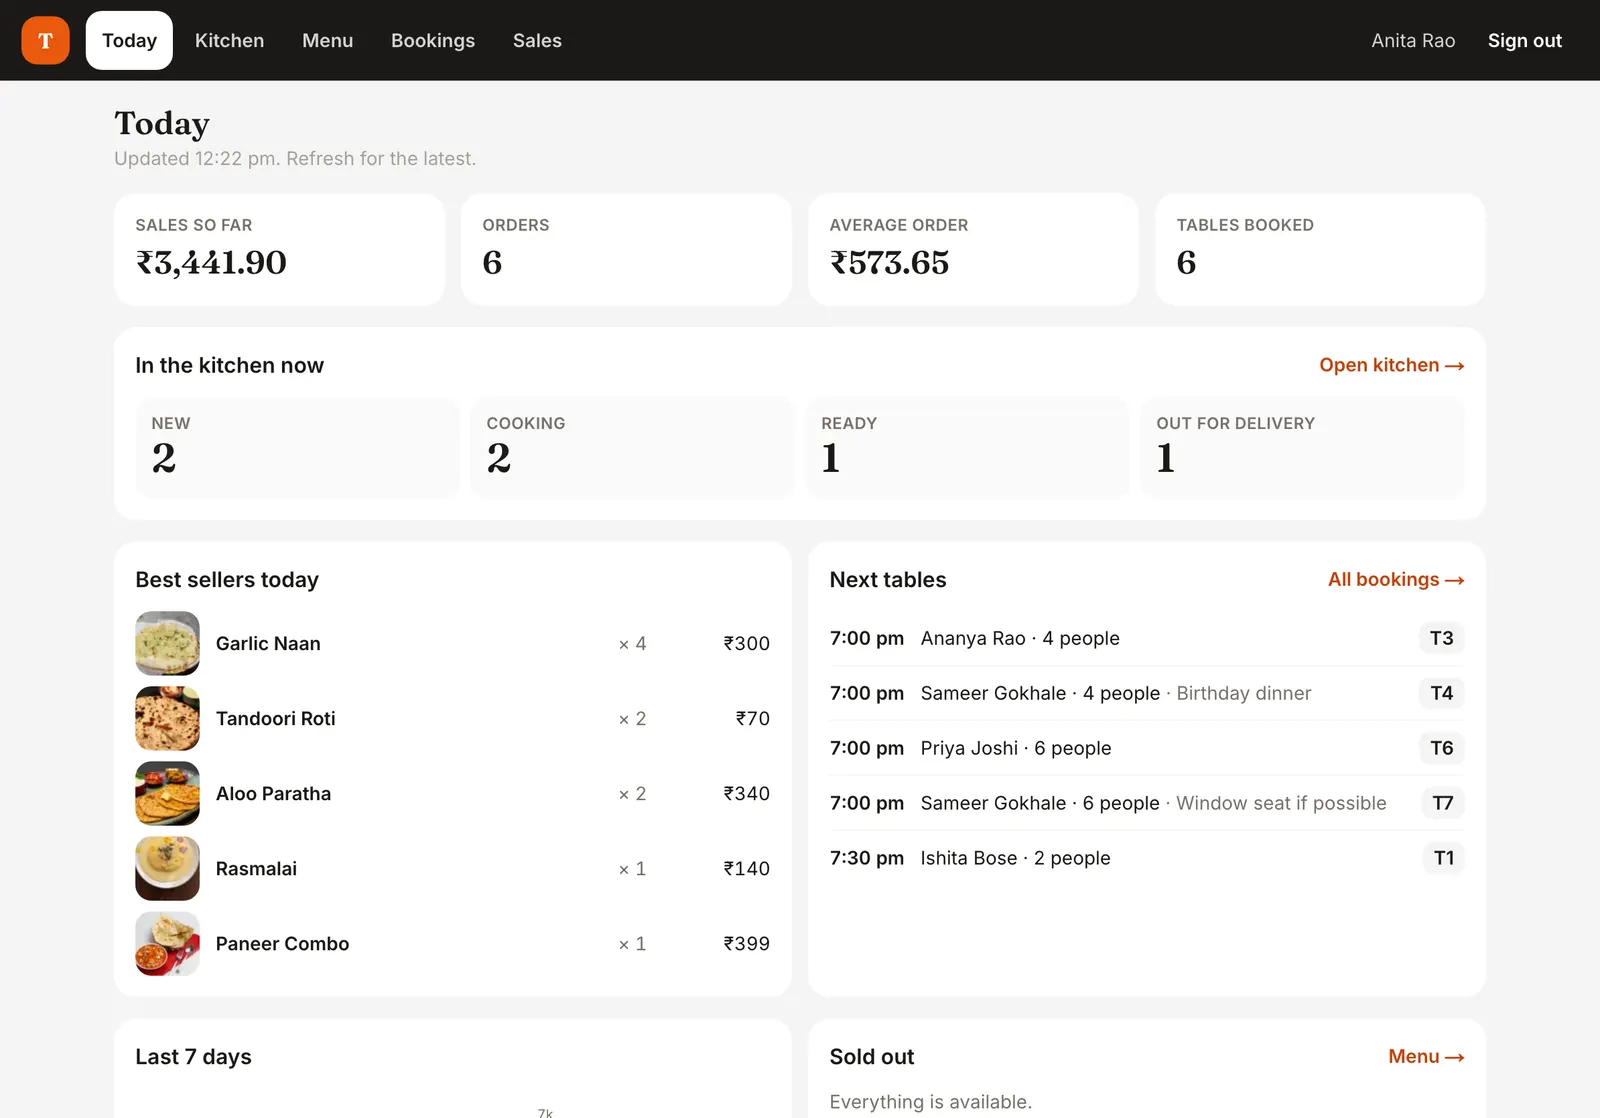Select Priya Joshi's booking row

[1147, 748]
